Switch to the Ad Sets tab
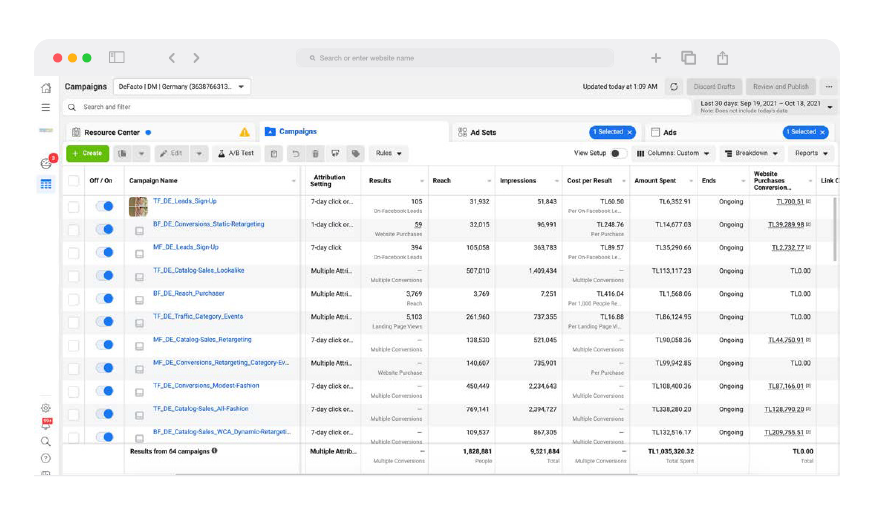 547,132
